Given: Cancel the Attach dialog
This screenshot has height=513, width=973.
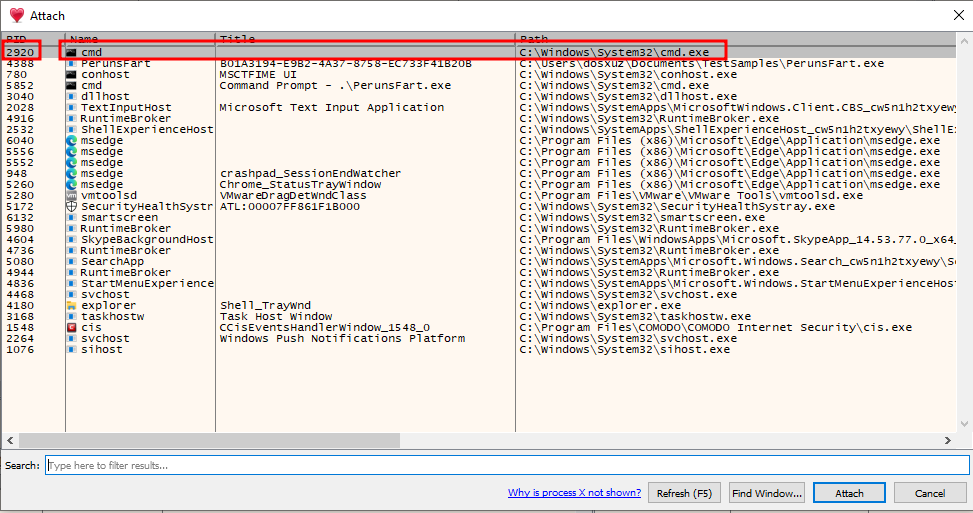Looking at the screenshot, I should click(x=930, y=493).
